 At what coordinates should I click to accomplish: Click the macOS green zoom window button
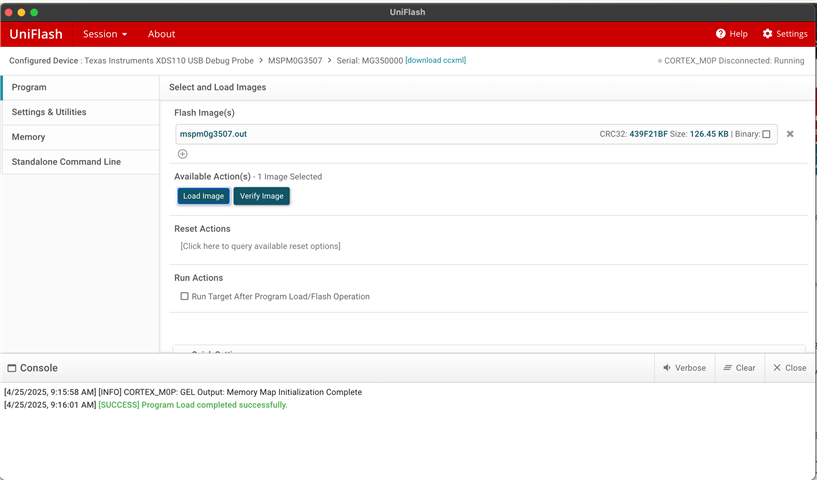pyautogui.click(x=34, y=12)
